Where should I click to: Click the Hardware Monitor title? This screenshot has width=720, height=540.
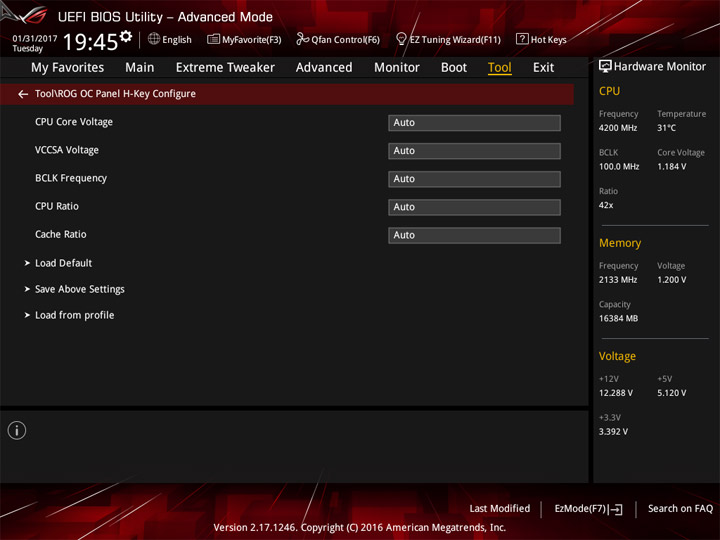point(660,67)
